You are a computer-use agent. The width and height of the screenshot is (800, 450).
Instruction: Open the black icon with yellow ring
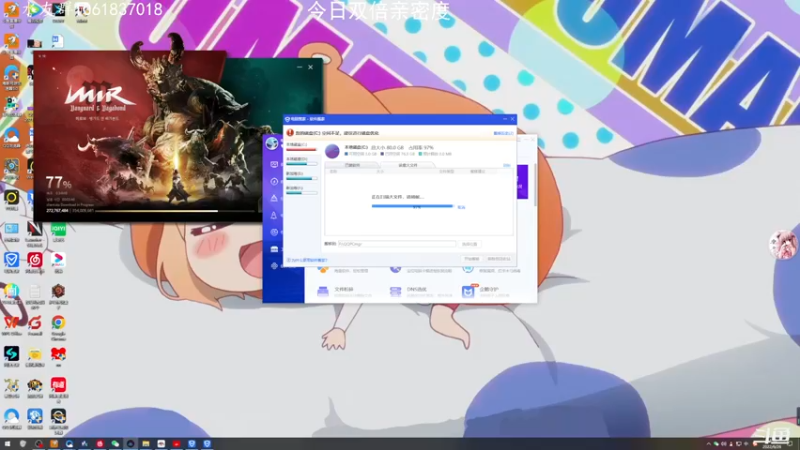tap(11, 197)
